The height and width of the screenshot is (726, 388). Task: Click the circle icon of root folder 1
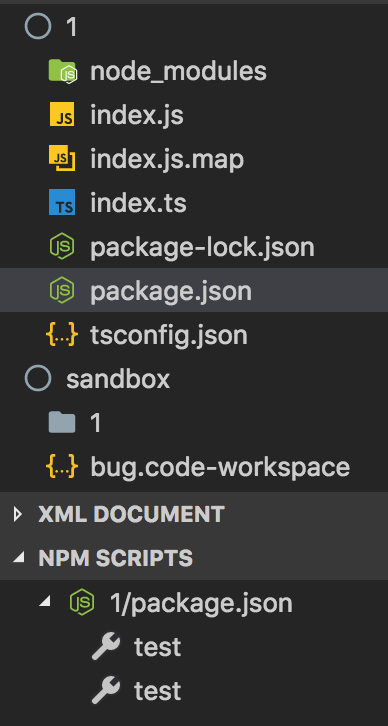[38, 27]
